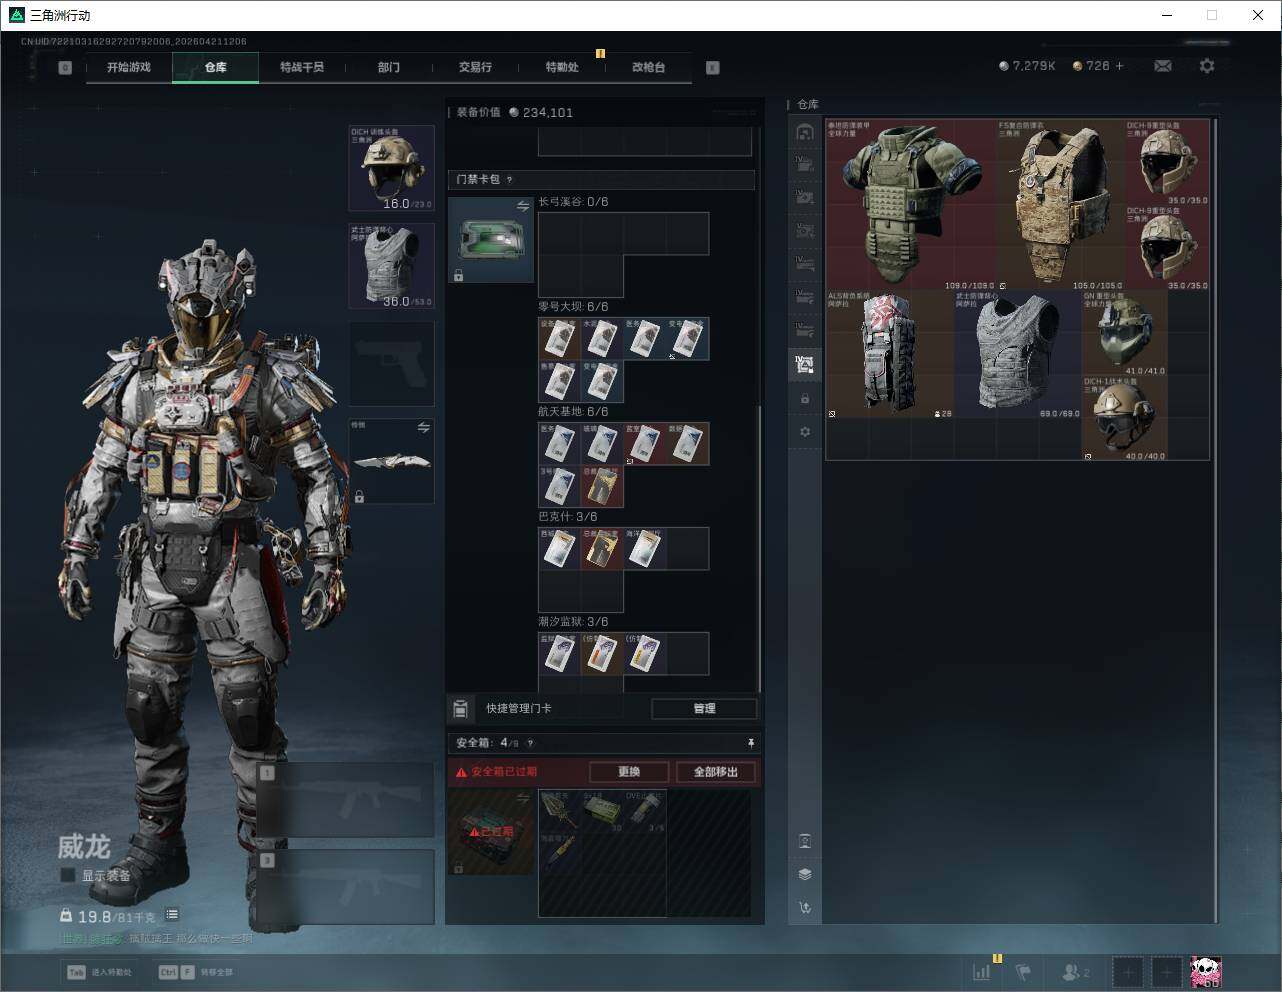Swap the knife using its arrows icon
Image resolution: width=1282 pixels, height=992 pixels.
point(423,428)
